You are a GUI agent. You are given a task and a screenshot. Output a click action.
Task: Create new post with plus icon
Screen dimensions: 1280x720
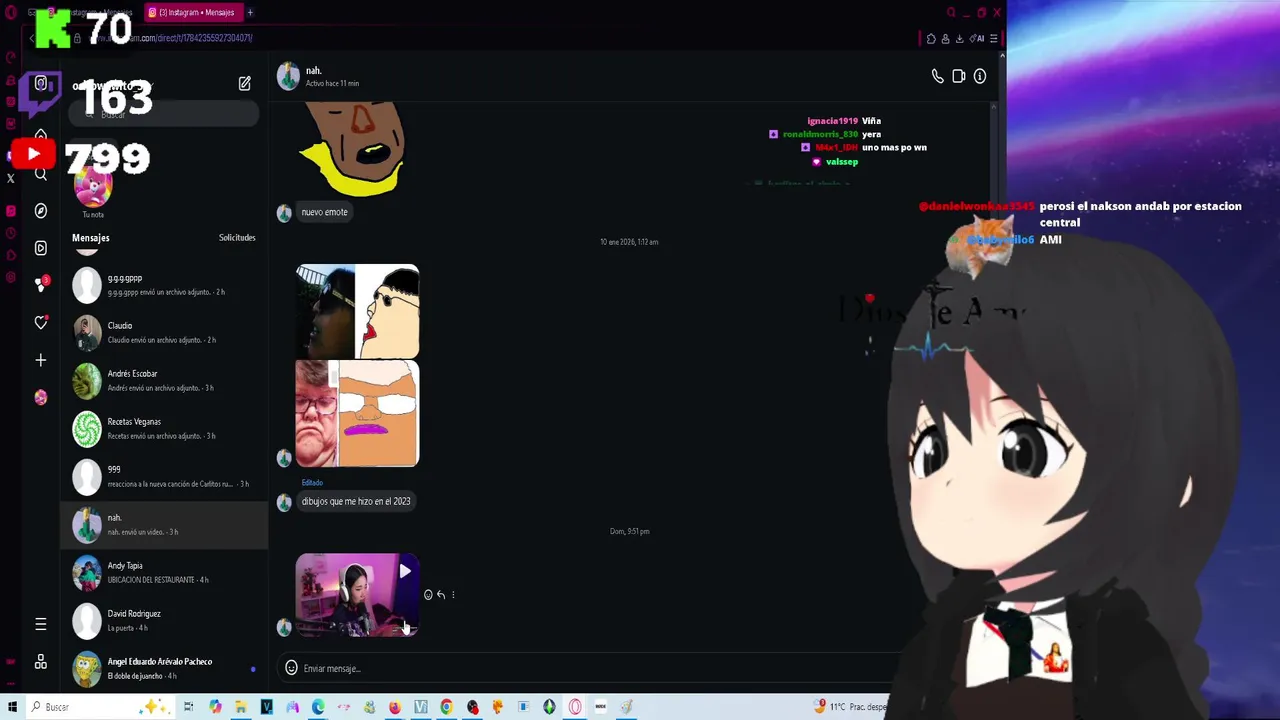click(x=41, y=360)
